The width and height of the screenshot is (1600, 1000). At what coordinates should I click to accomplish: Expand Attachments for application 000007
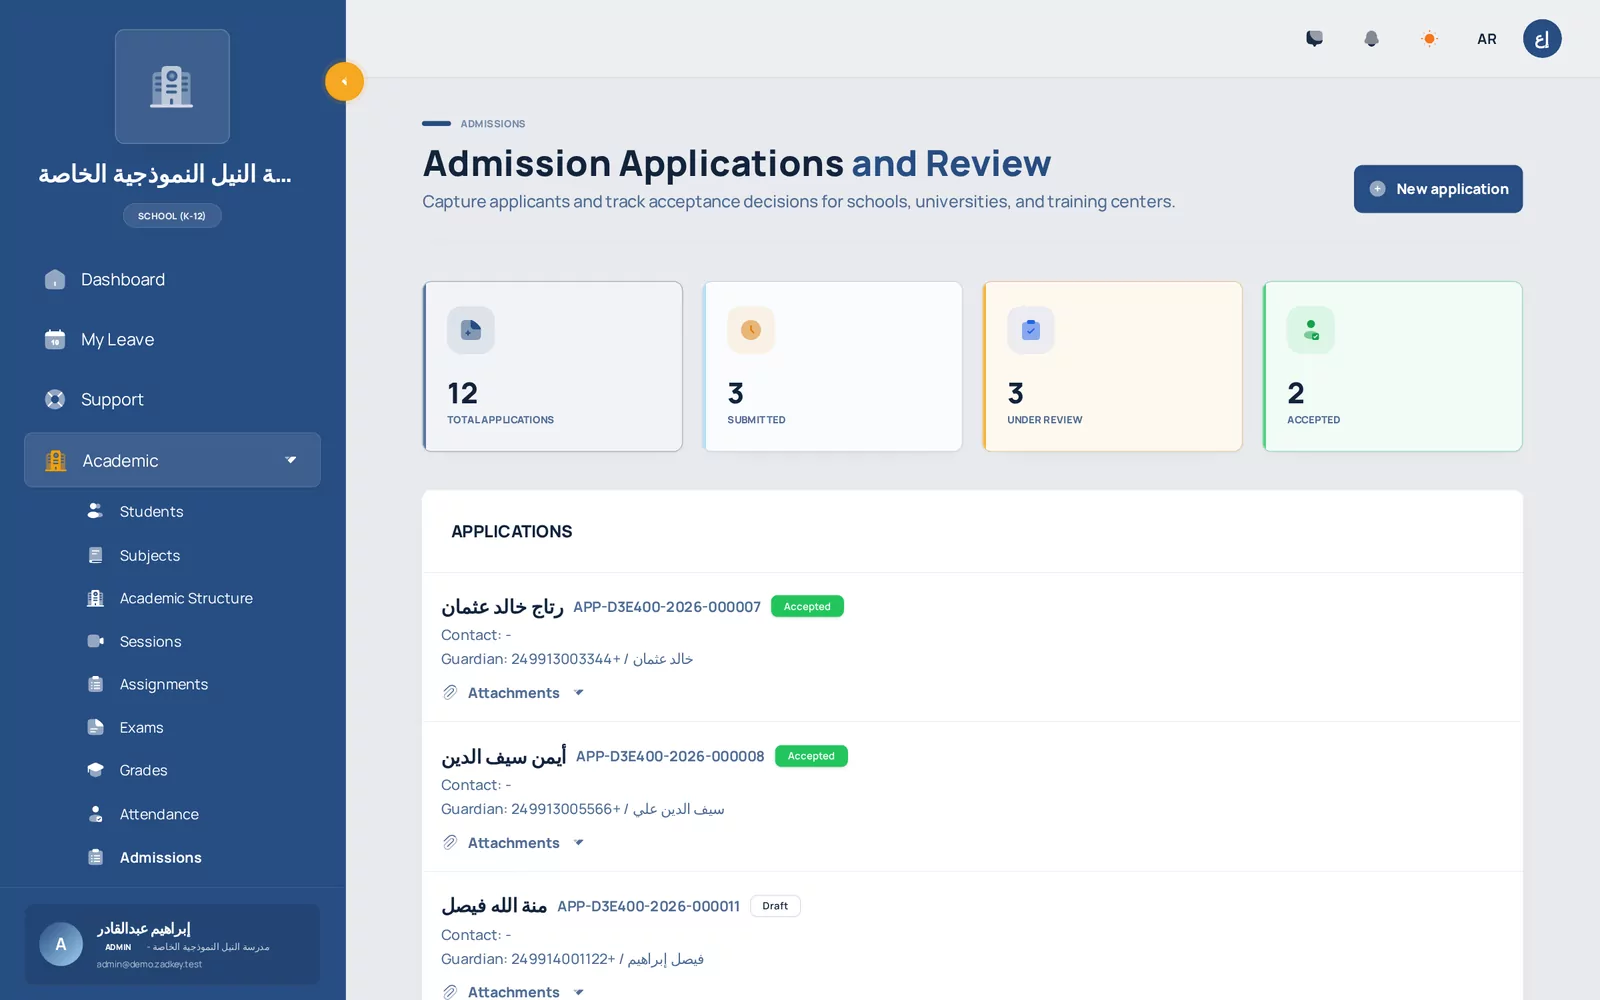(513, 693)
